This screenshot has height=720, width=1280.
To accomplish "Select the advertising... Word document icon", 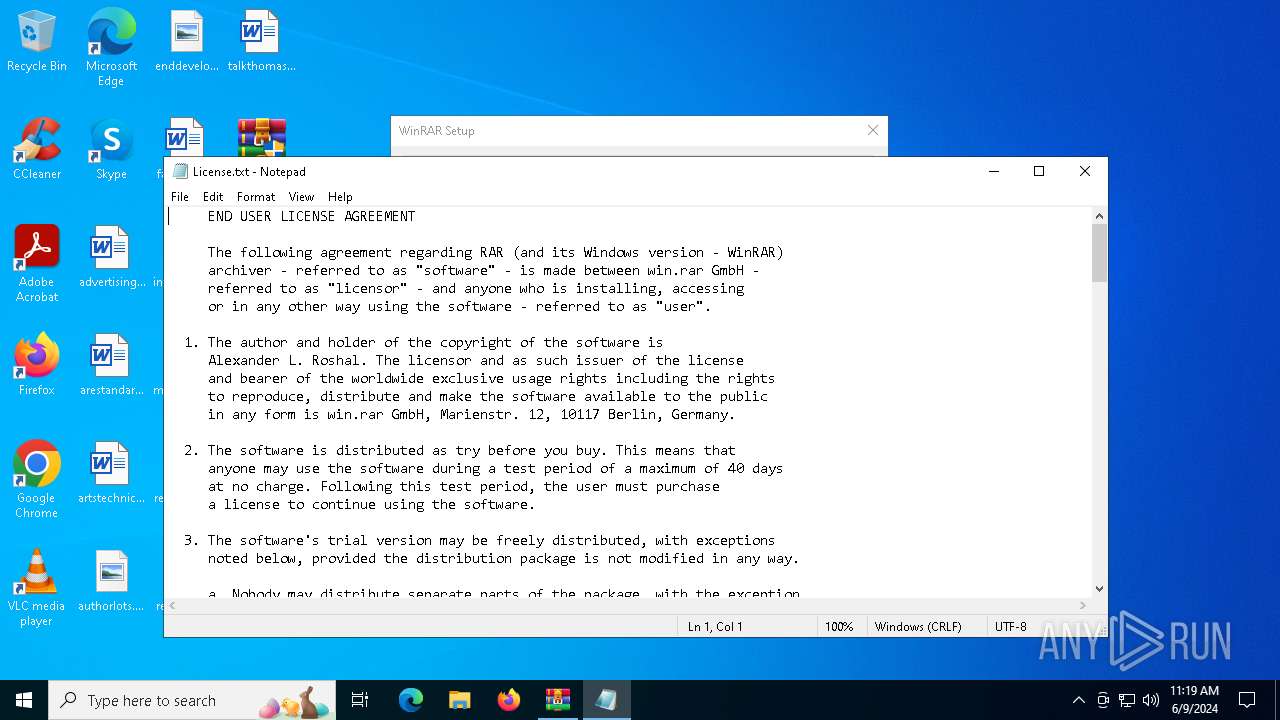I will coord(111,258).
